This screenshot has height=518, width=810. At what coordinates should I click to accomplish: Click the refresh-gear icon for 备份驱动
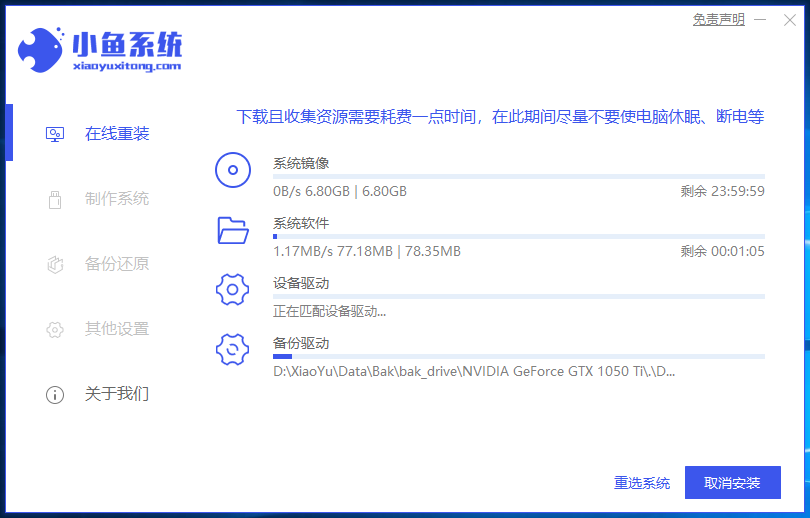coord(233,350)
